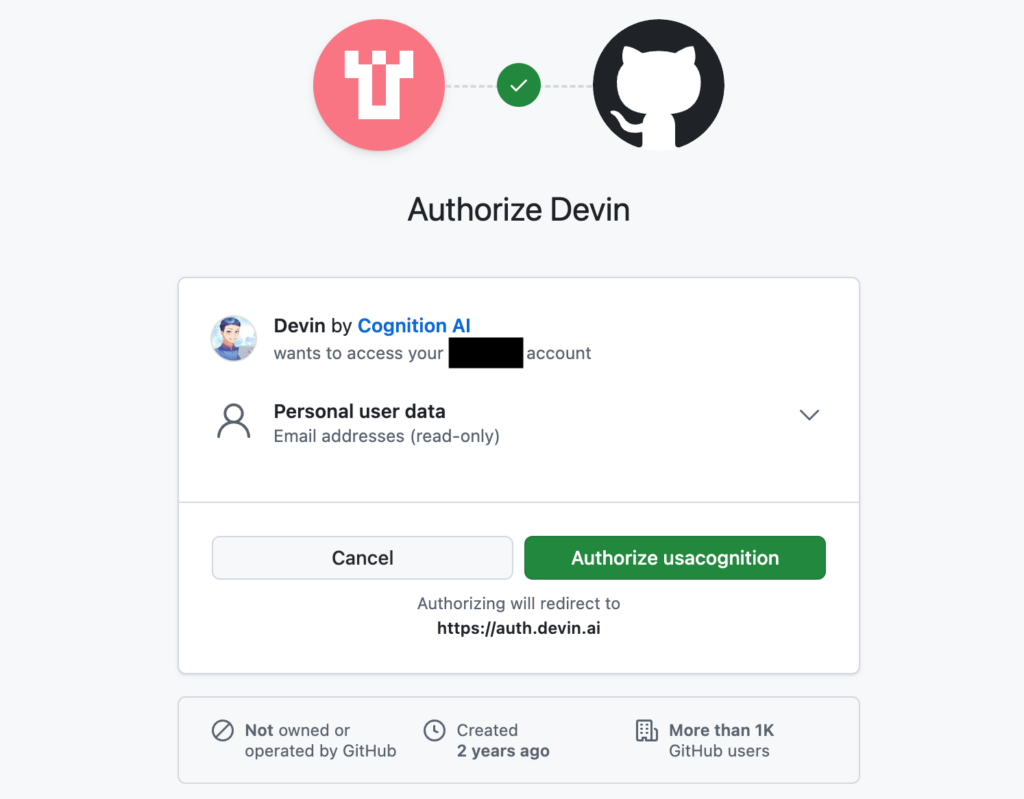Click the 'Authorize Devin' heading
Viewport: 1024px width, 799px height.
click(518, 210)
